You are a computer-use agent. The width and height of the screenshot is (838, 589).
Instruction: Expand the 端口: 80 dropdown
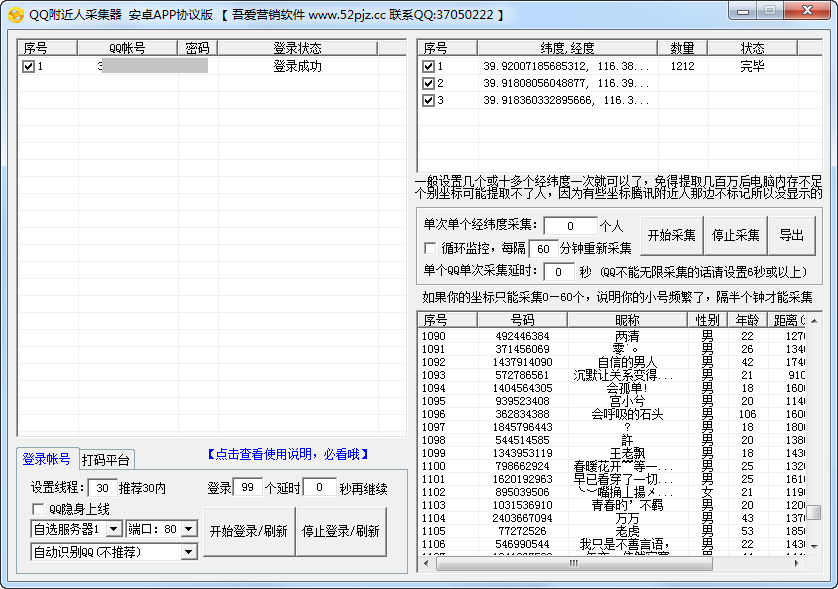point(189,529)
